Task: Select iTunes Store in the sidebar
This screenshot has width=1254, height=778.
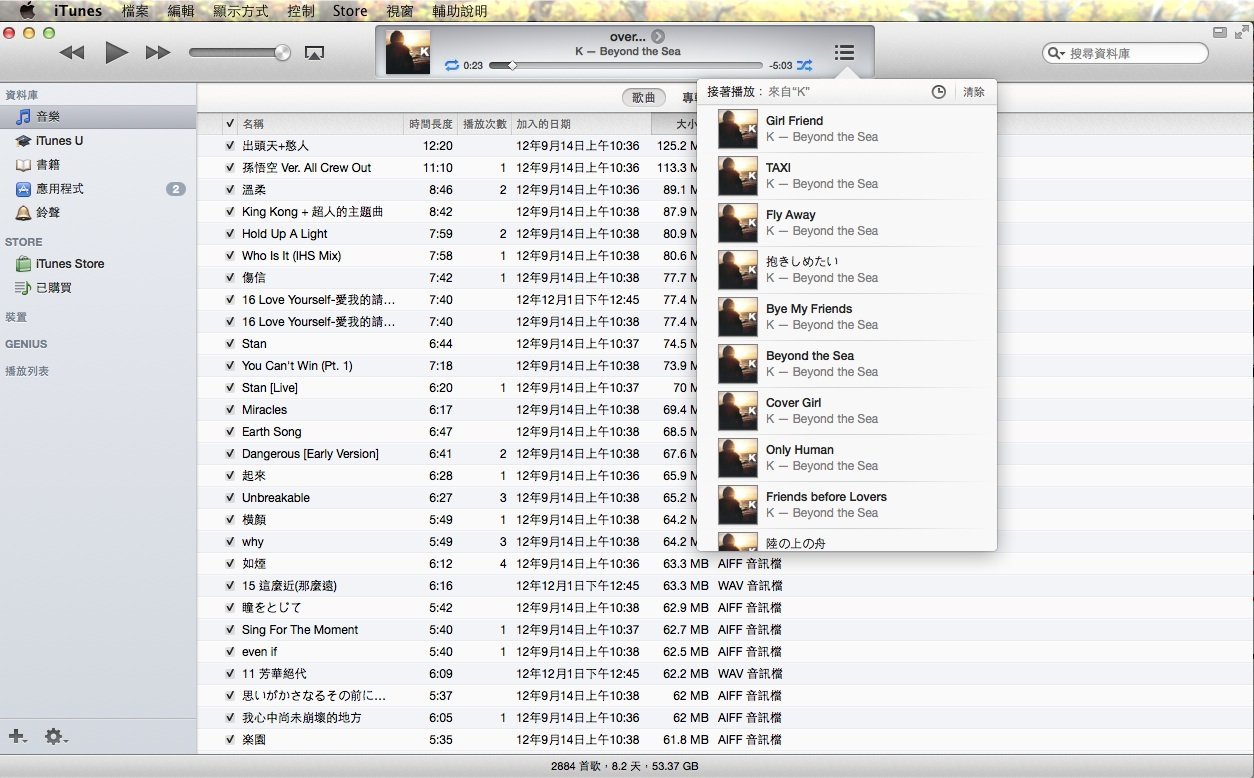Action: coord(69,264)
